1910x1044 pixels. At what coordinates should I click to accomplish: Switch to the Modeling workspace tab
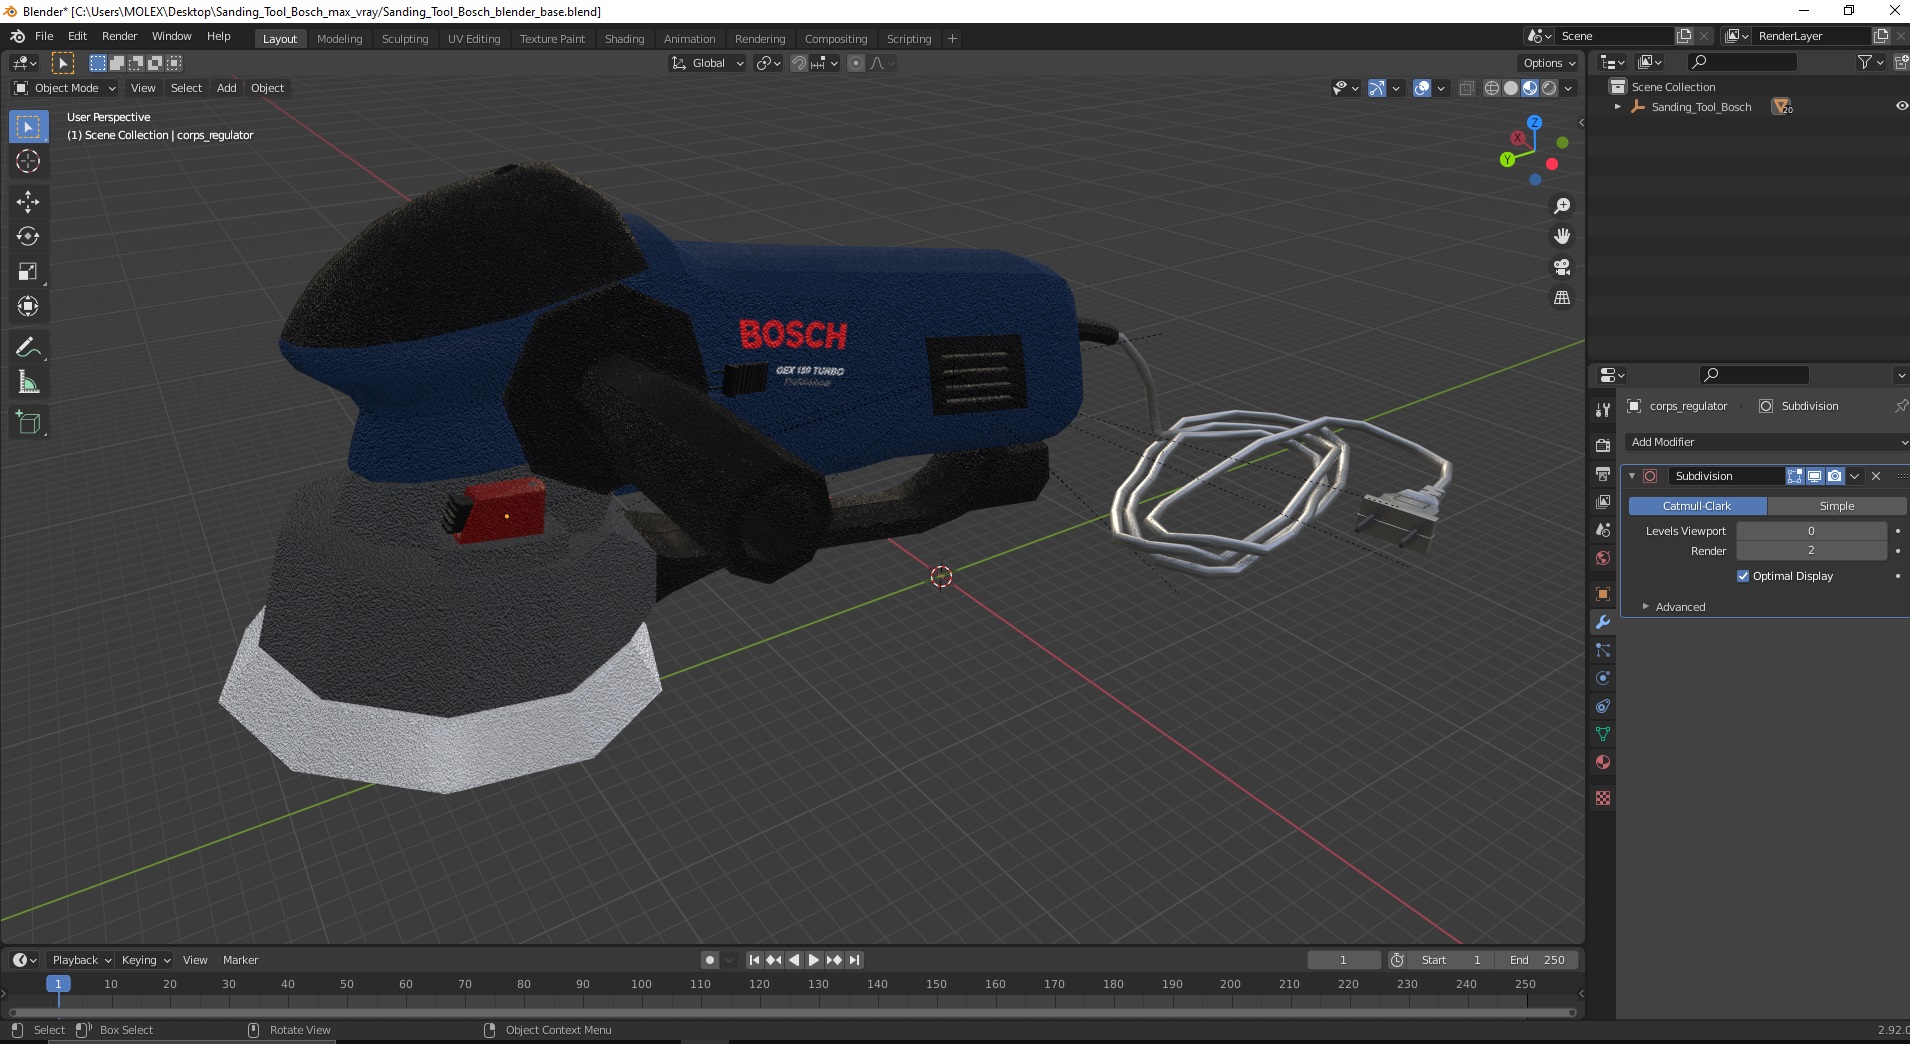tap(339, 39)
